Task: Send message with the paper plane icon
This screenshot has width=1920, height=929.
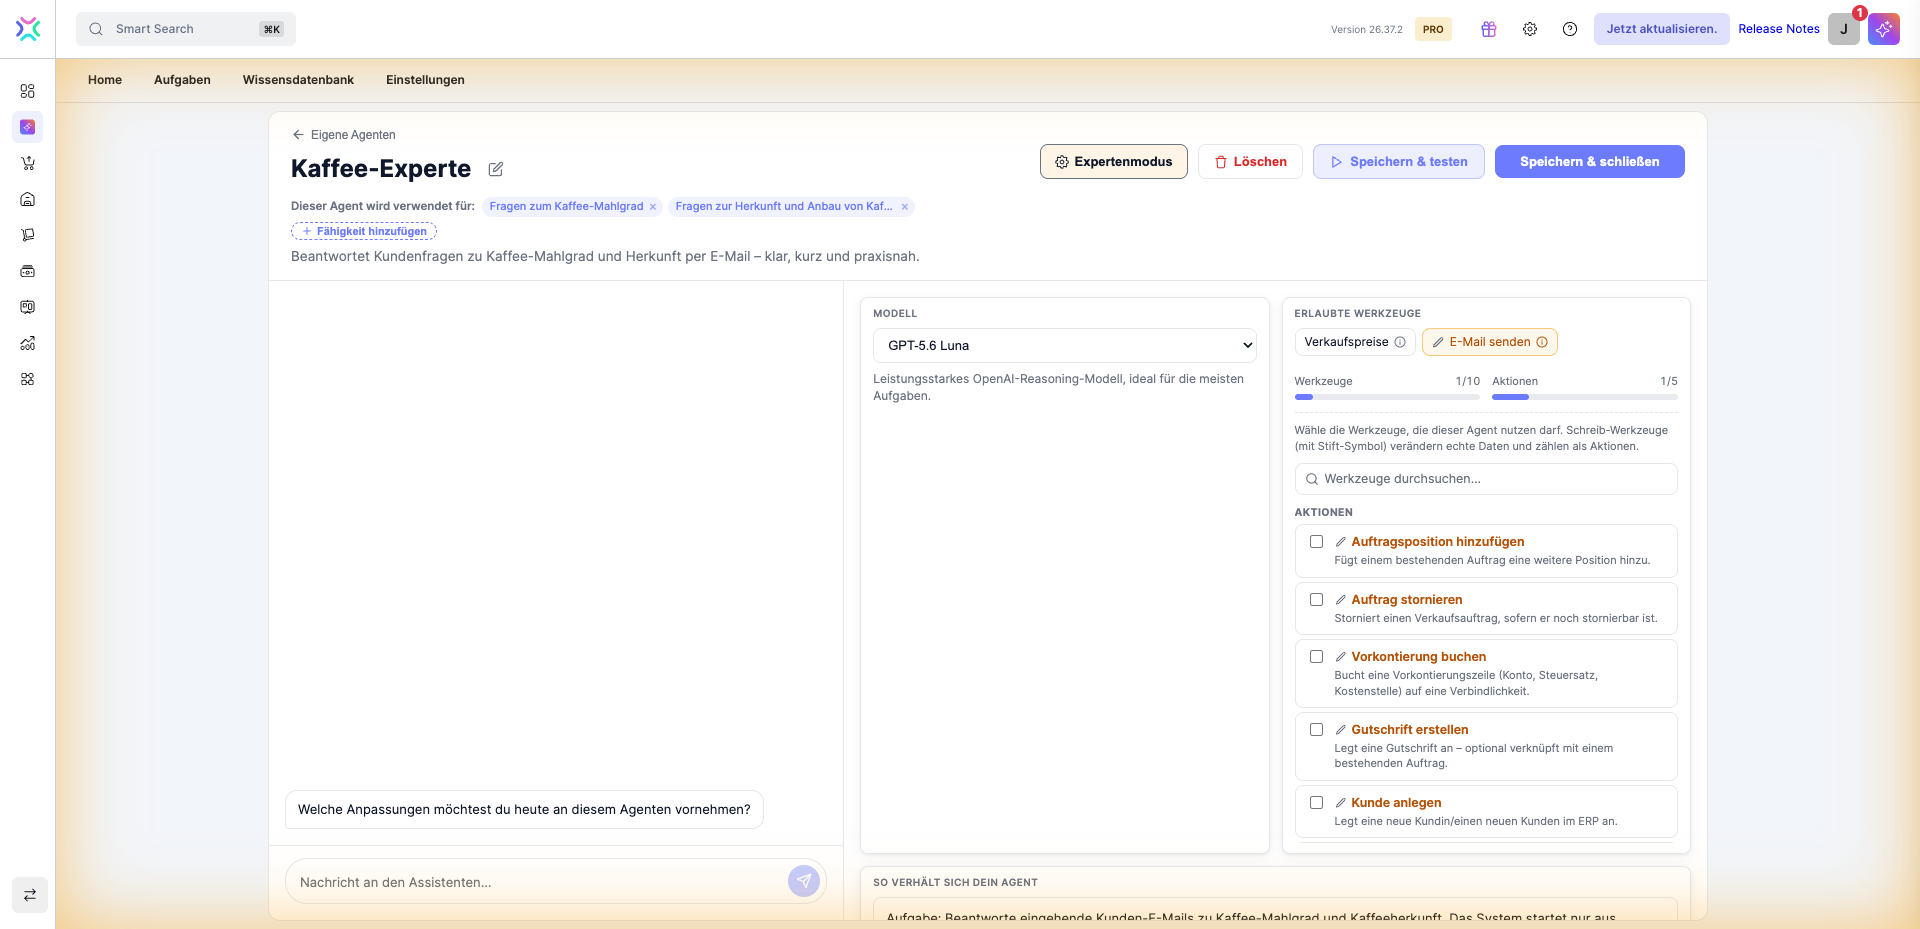Action: pyautogui.click(x=804, y=881)
